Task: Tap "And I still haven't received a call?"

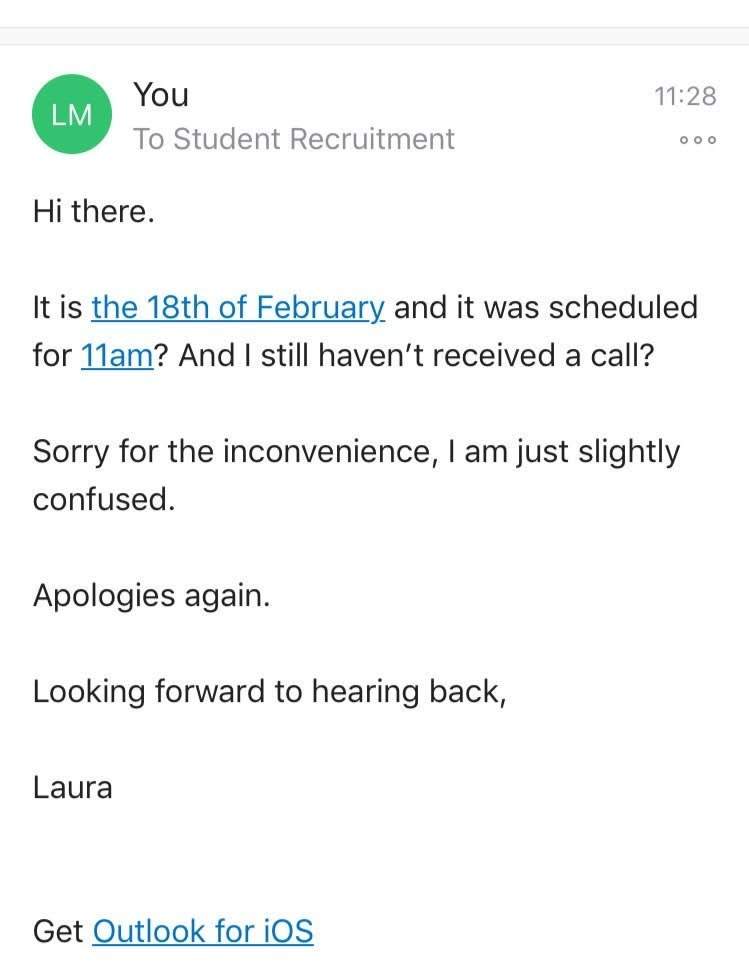Action: (x=415, y=355)
